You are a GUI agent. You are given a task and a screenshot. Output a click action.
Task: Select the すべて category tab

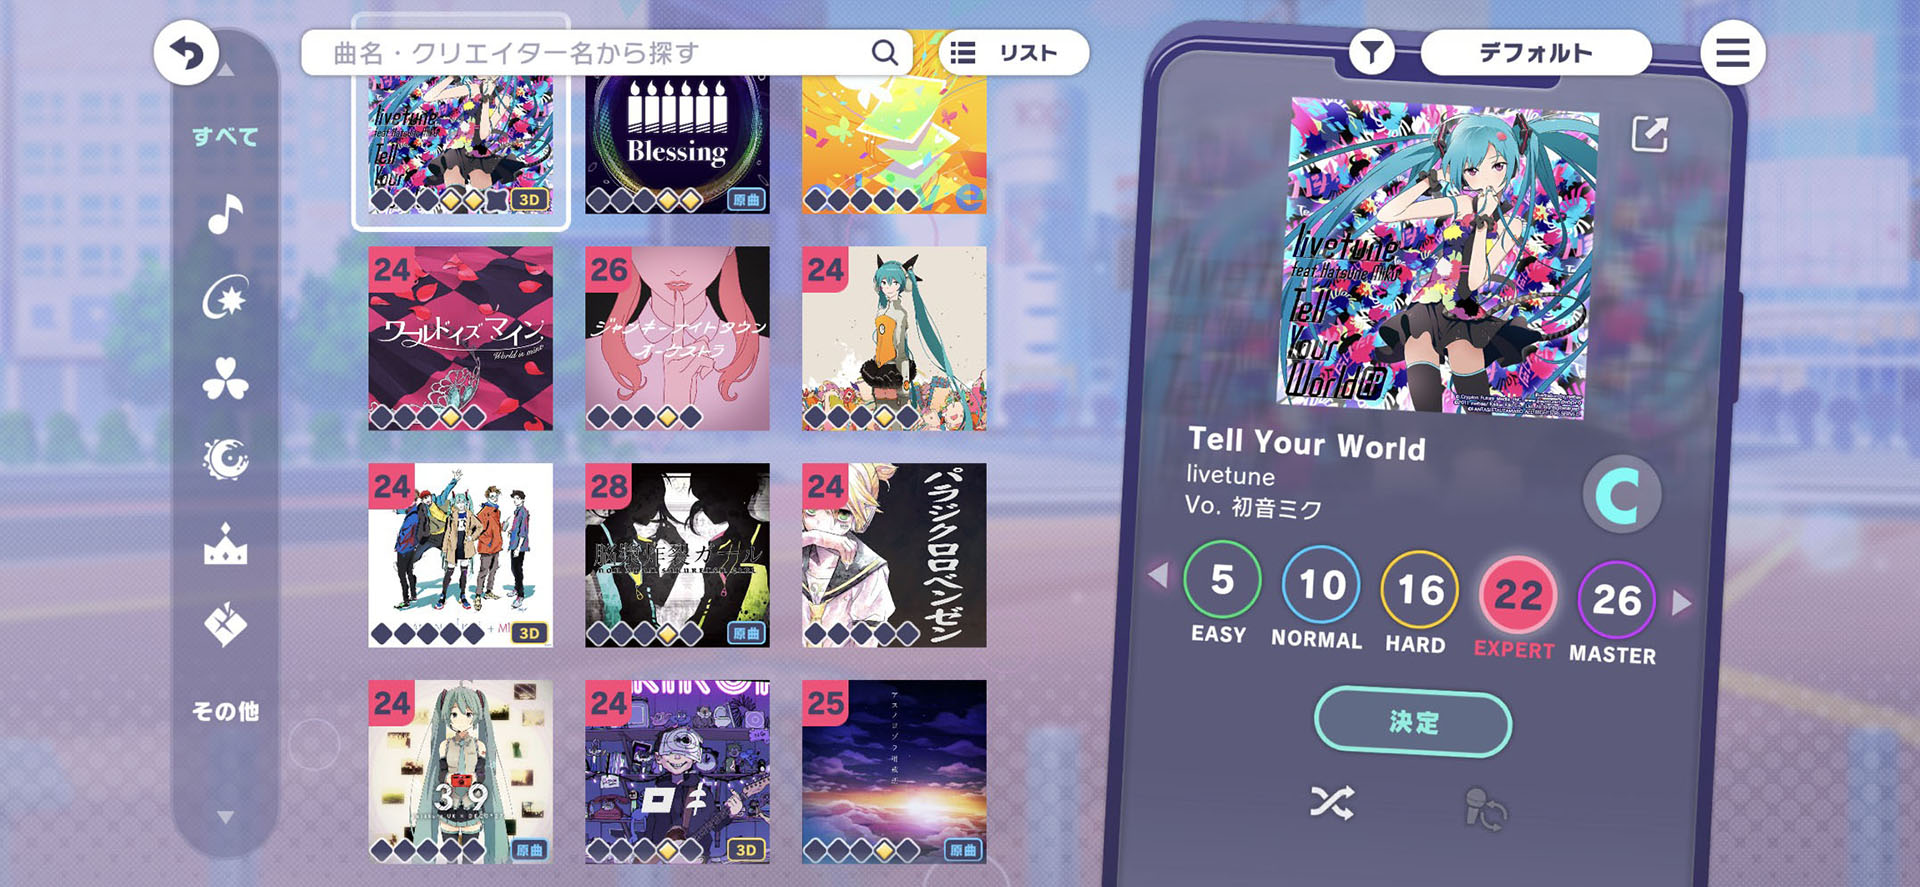coord(225,137)
